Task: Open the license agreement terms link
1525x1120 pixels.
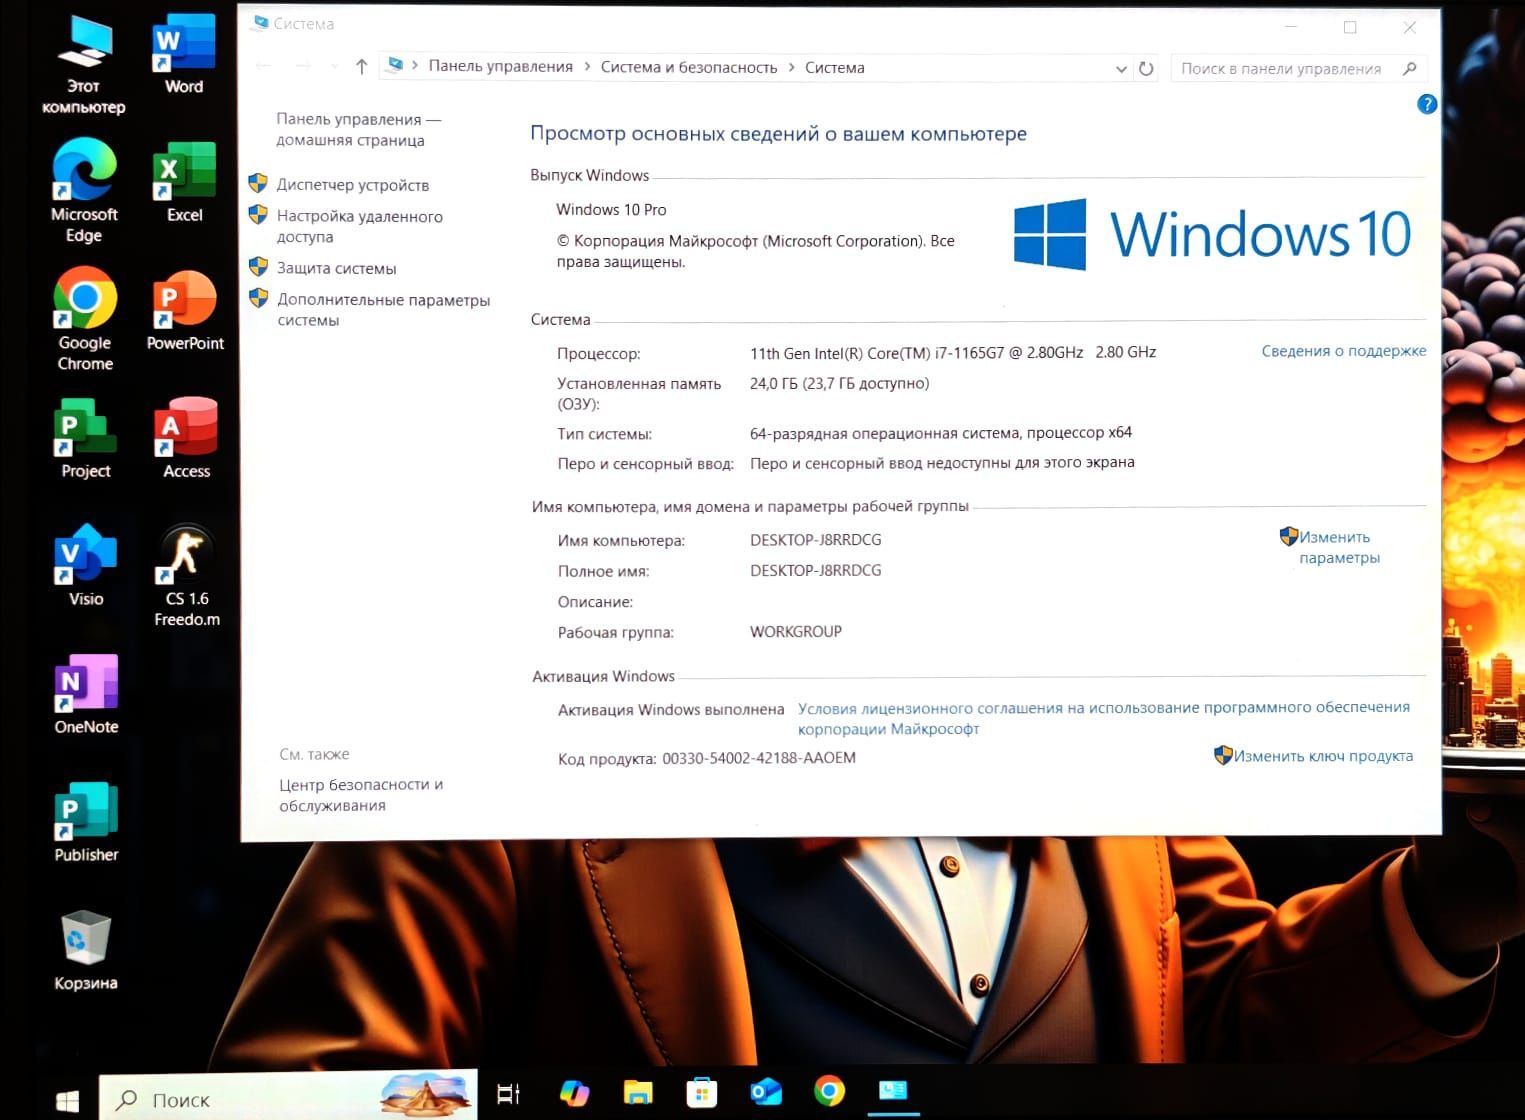Action: 1104,718
